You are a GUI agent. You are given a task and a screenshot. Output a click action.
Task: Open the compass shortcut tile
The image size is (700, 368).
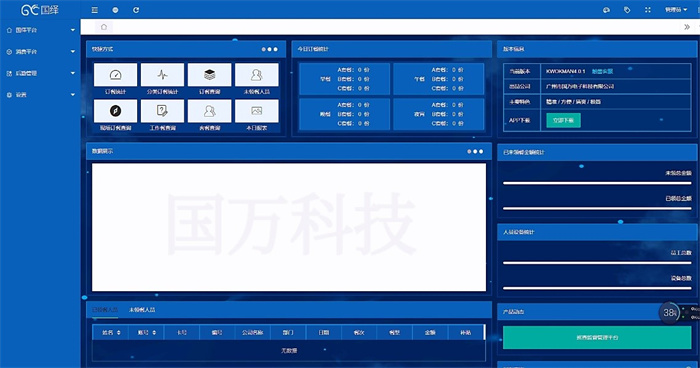(115, 111)
